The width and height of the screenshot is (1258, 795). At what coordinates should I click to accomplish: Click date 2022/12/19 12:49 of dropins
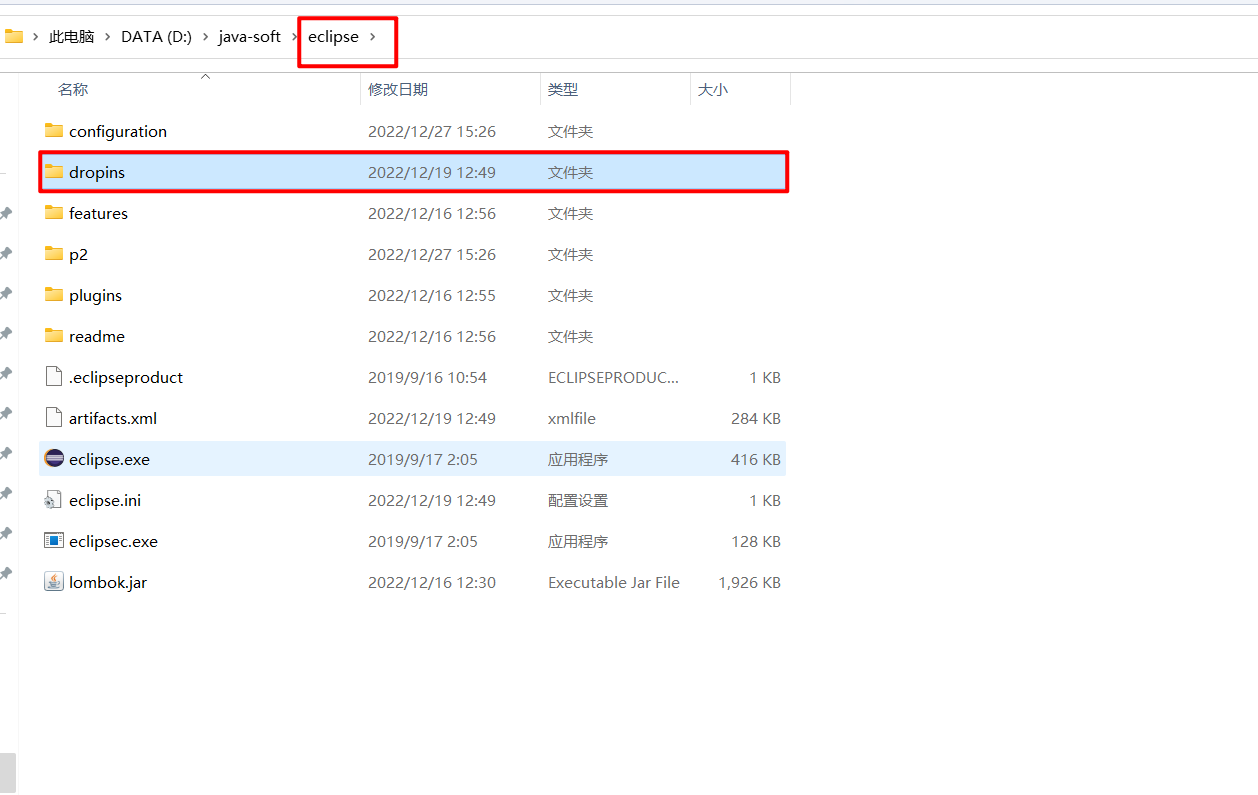pos(432,172)
